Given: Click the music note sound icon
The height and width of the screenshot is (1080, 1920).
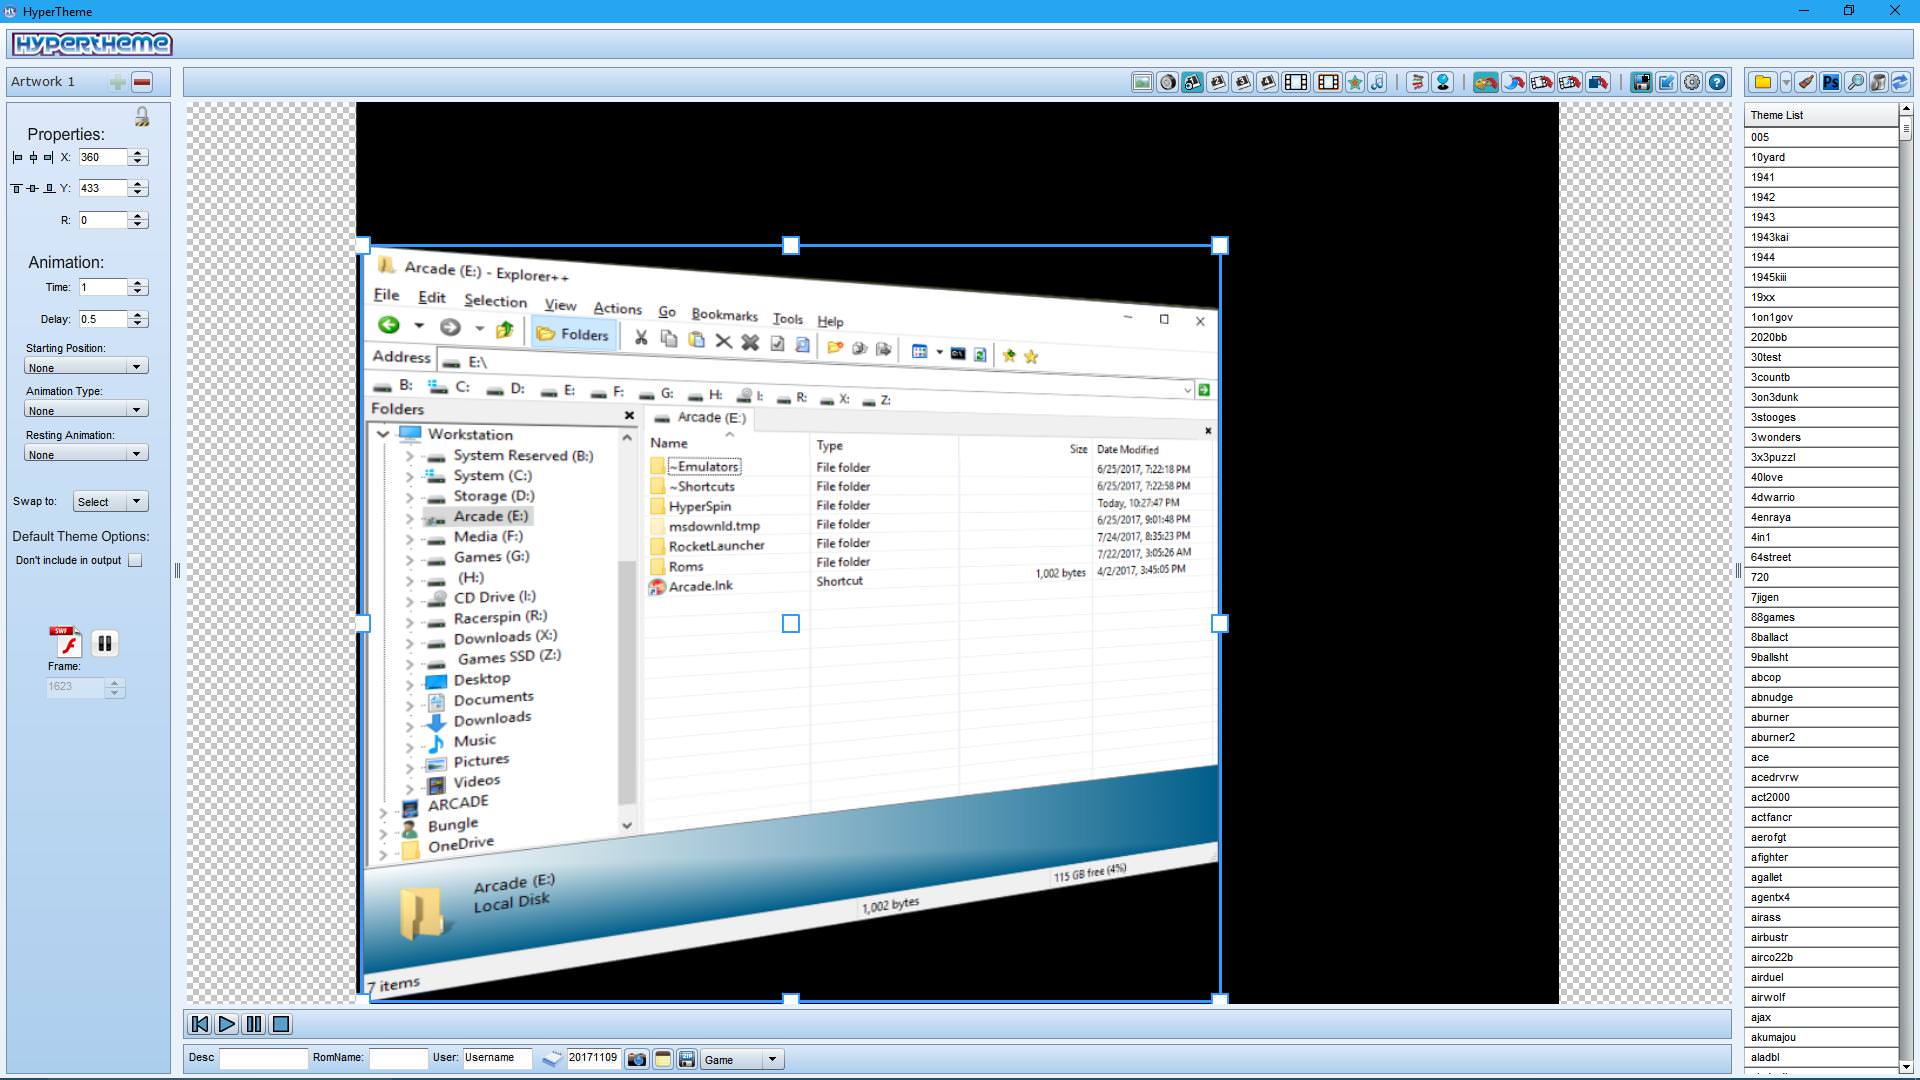Looking at the screenshot, I should [x=1378, y=83].
